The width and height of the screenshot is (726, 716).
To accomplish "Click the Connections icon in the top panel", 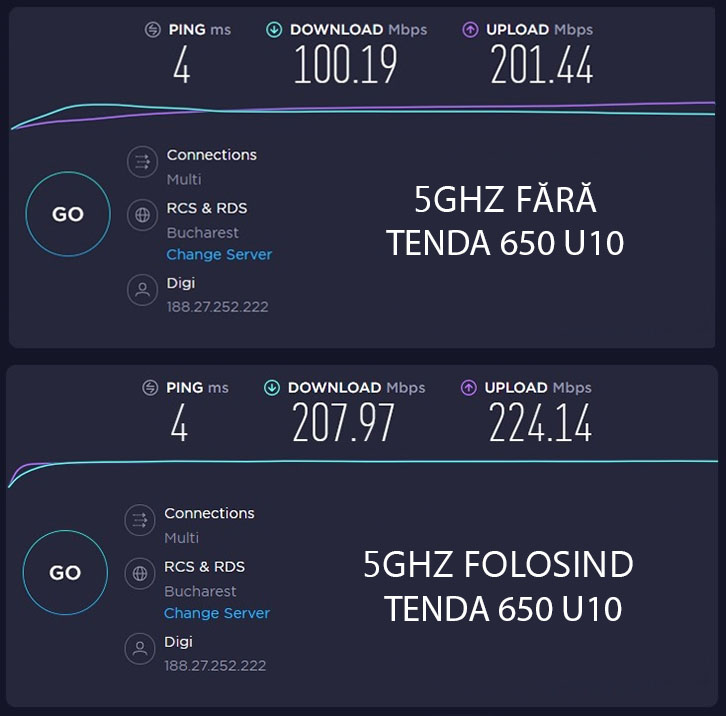I will pos(142,162).
